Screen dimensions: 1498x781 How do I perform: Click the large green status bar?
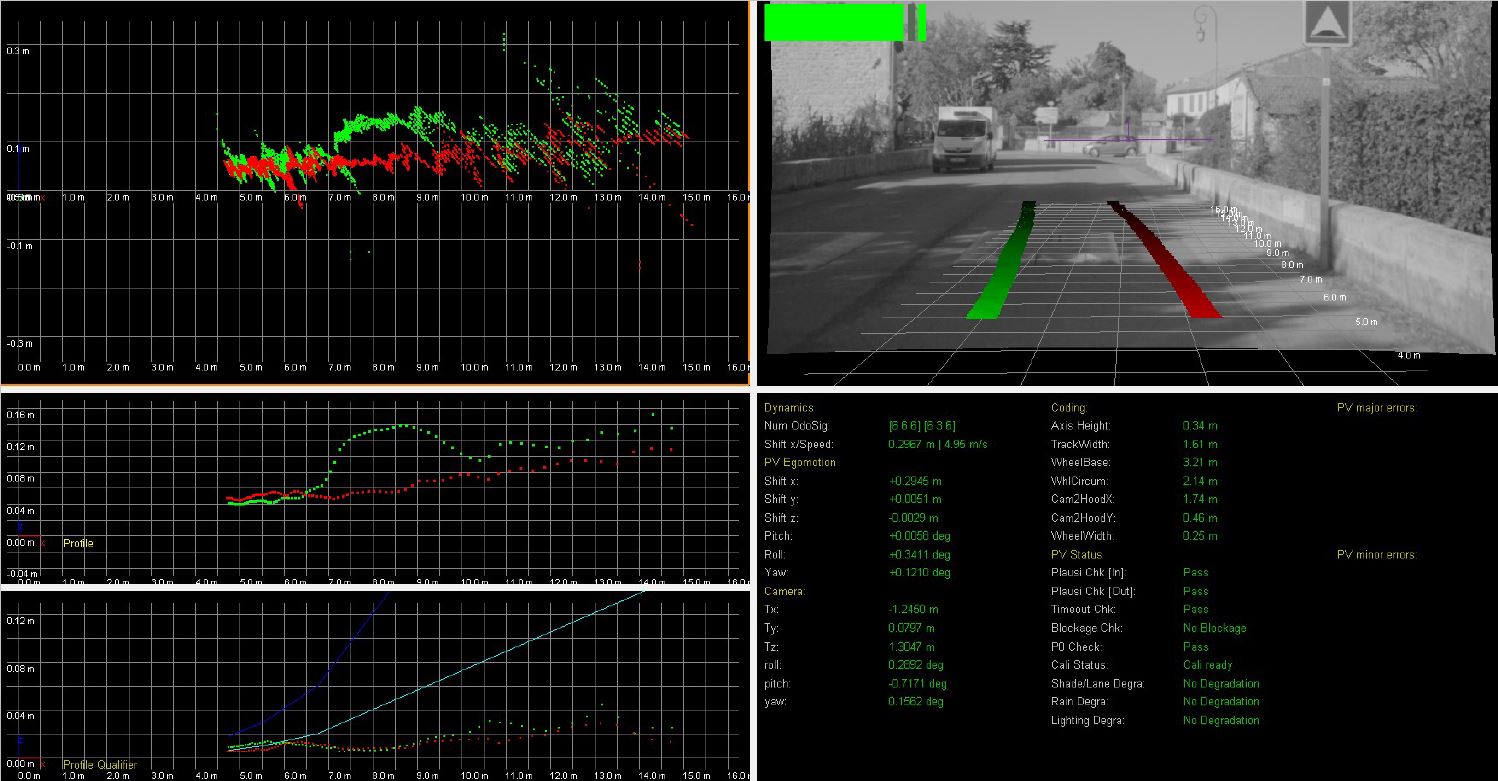[x=833, y=22]
